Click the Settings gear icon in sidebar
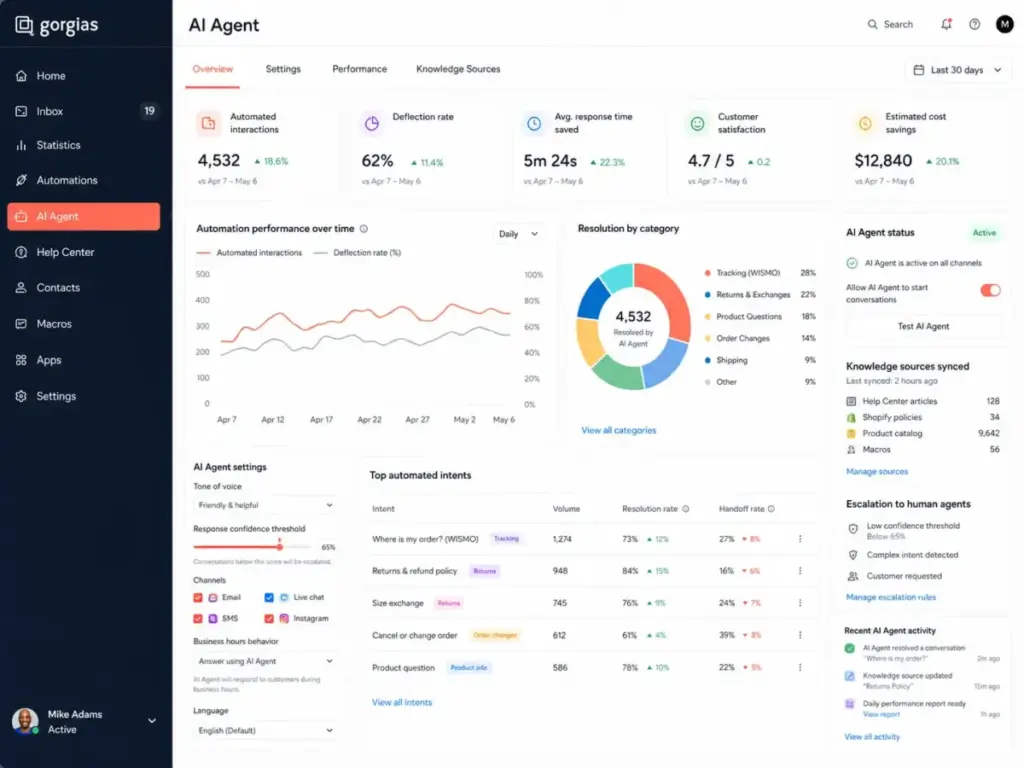Image resolution: width=1024 pixels, height=768 pixels. pos(22,396)
